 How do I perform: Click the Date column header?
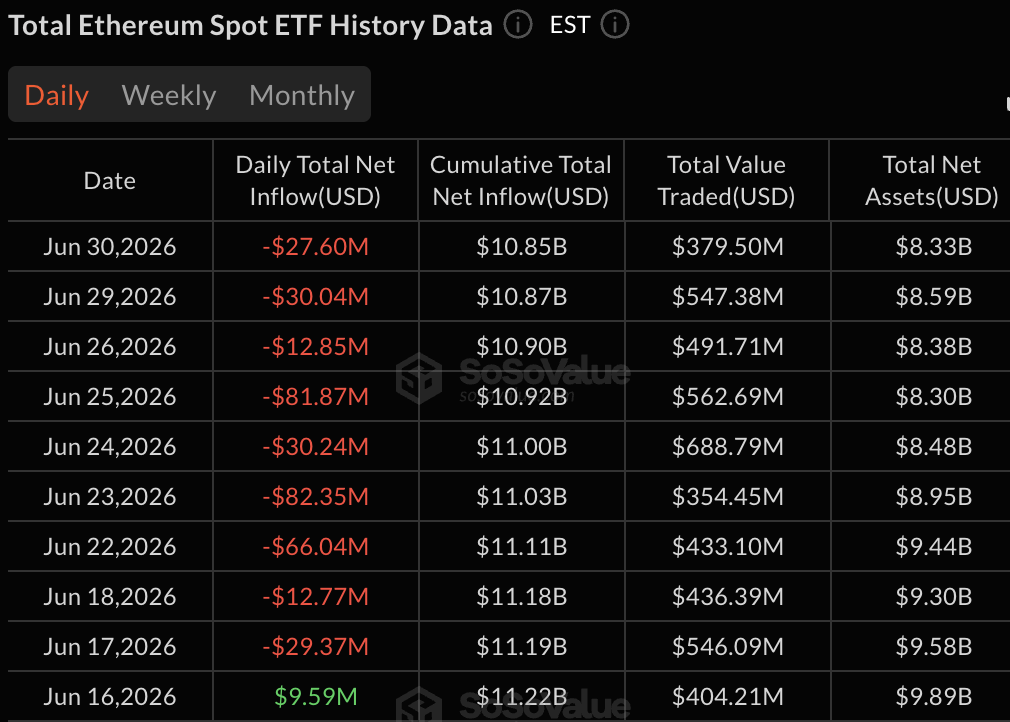[x=110, y=181]
